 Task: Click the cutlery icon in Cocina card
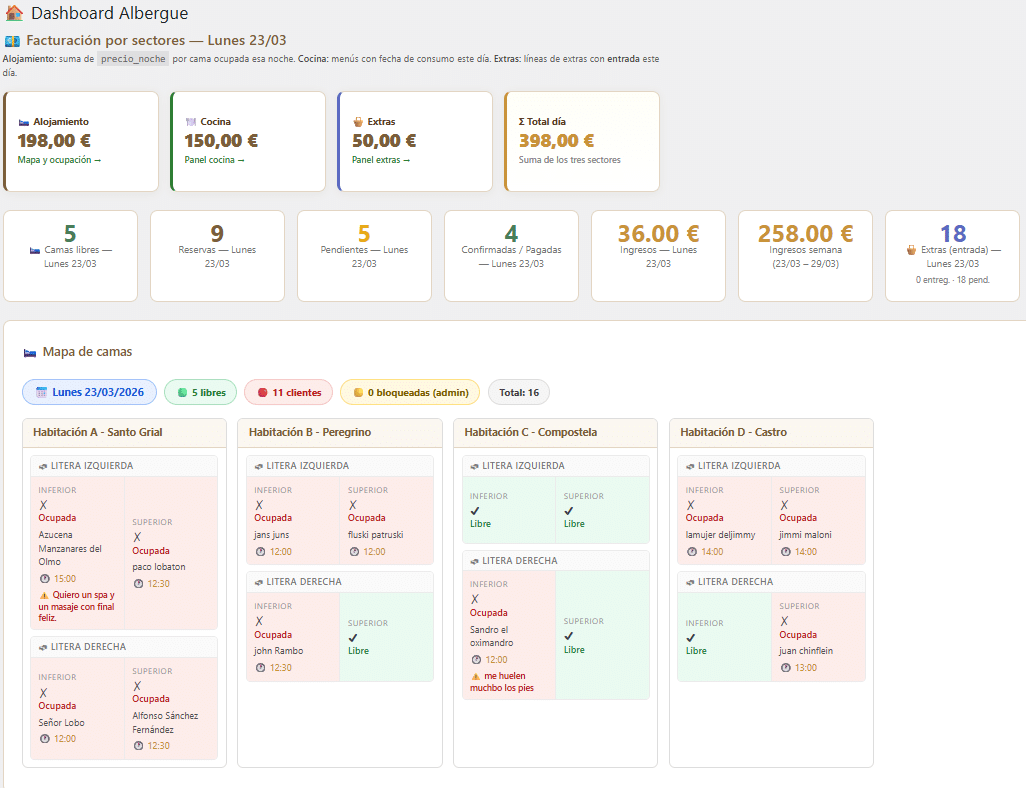(191, 122)
